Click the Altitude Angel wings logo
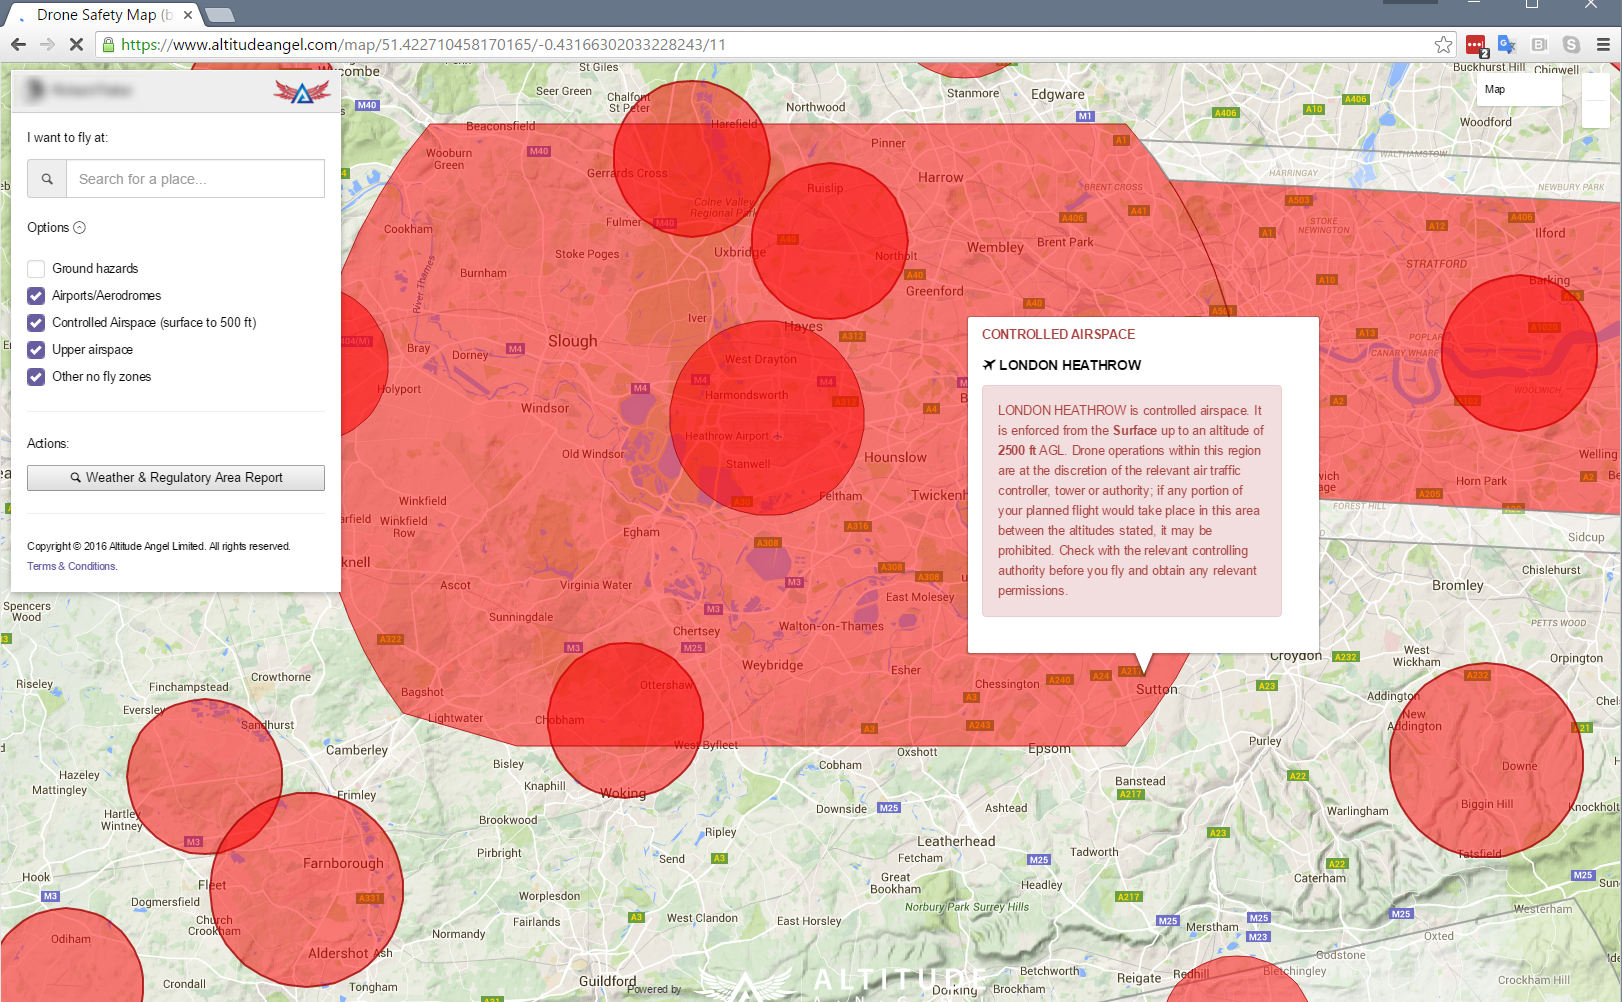The width and height of the screenshot is (1622, 1002). click(x=303, y=91)
